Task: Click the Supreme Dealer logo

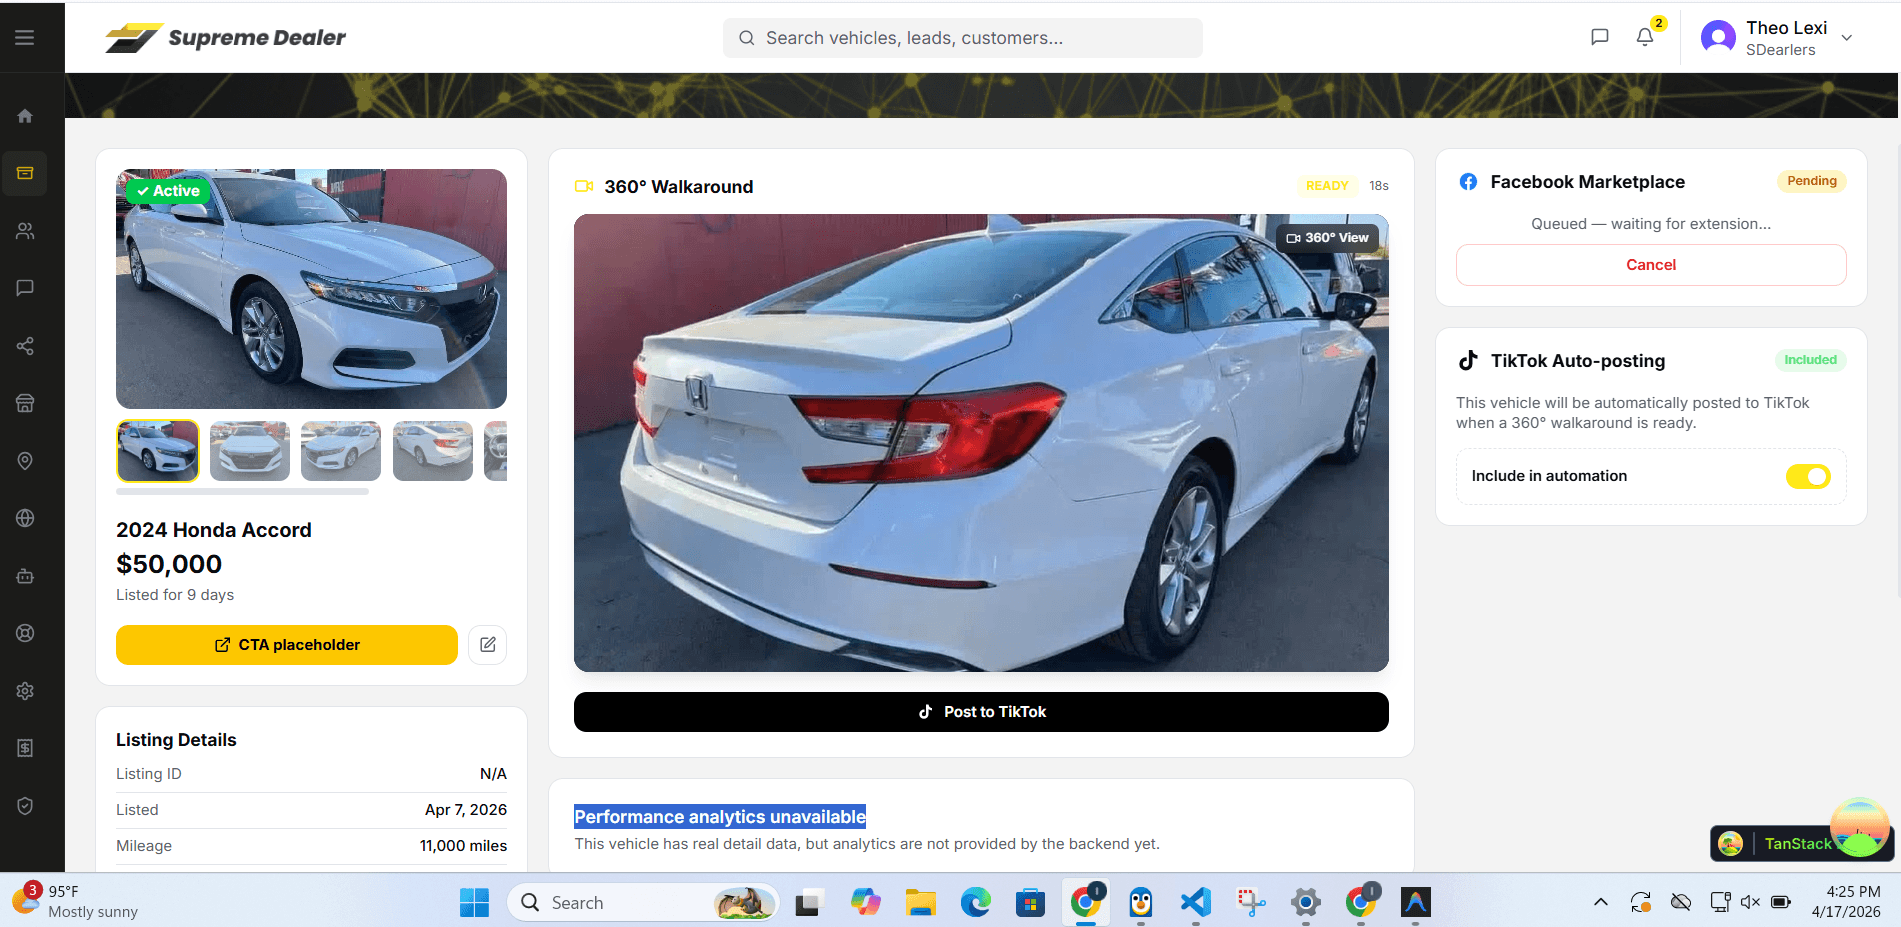Action: (x=226, y=38)
